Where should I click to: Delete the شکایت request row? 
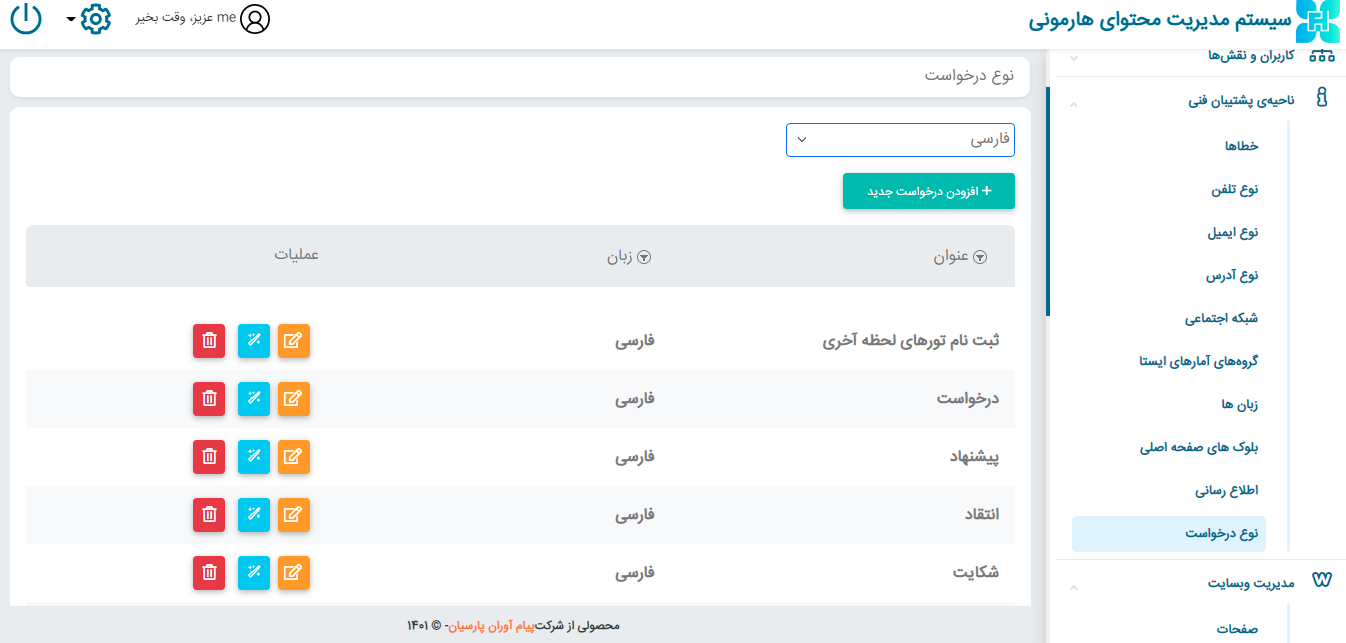tap(209, 573)
